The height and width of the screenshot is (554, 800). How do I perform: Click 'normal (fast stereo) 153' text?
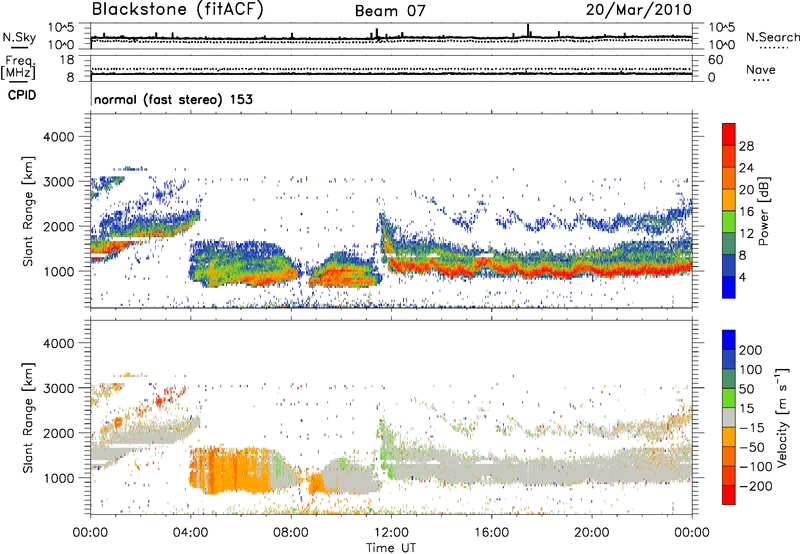coord(173,99)
